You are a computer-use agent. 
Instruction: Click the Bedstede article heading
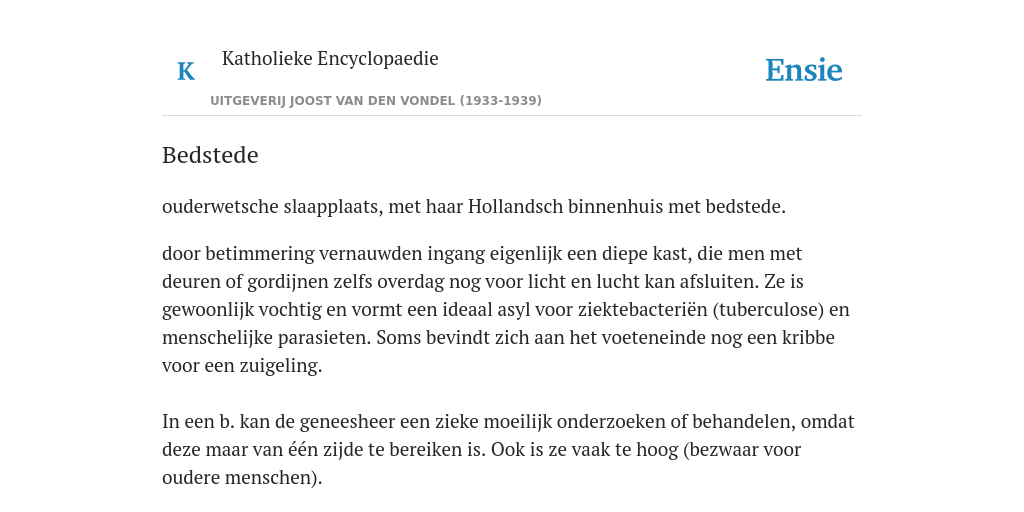tap(210, 155)
